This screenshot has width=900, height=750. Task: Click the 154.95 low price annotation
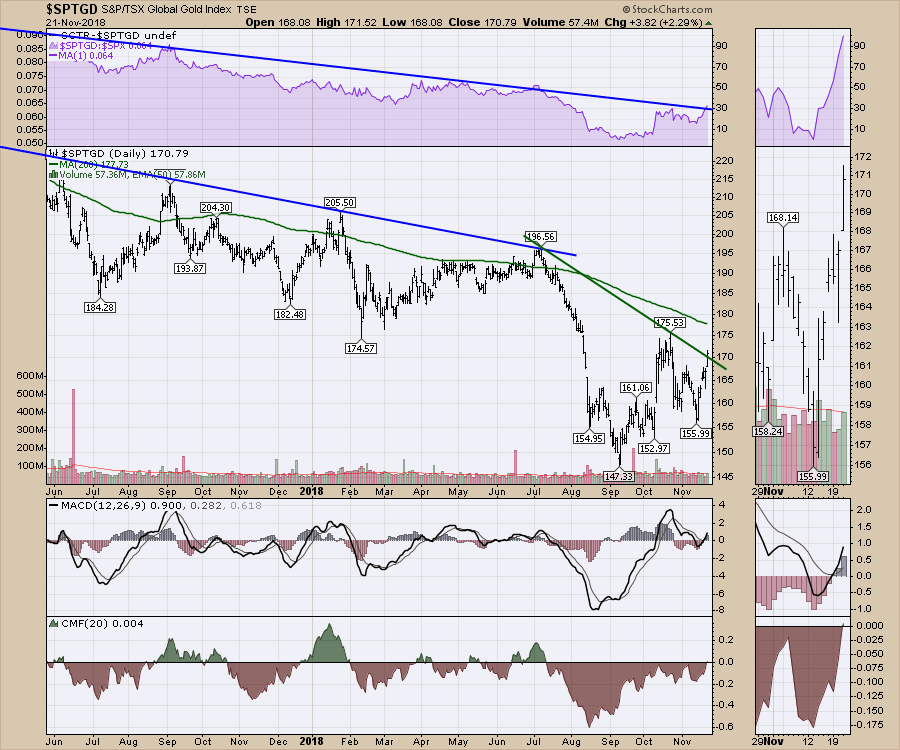(588, 438)
